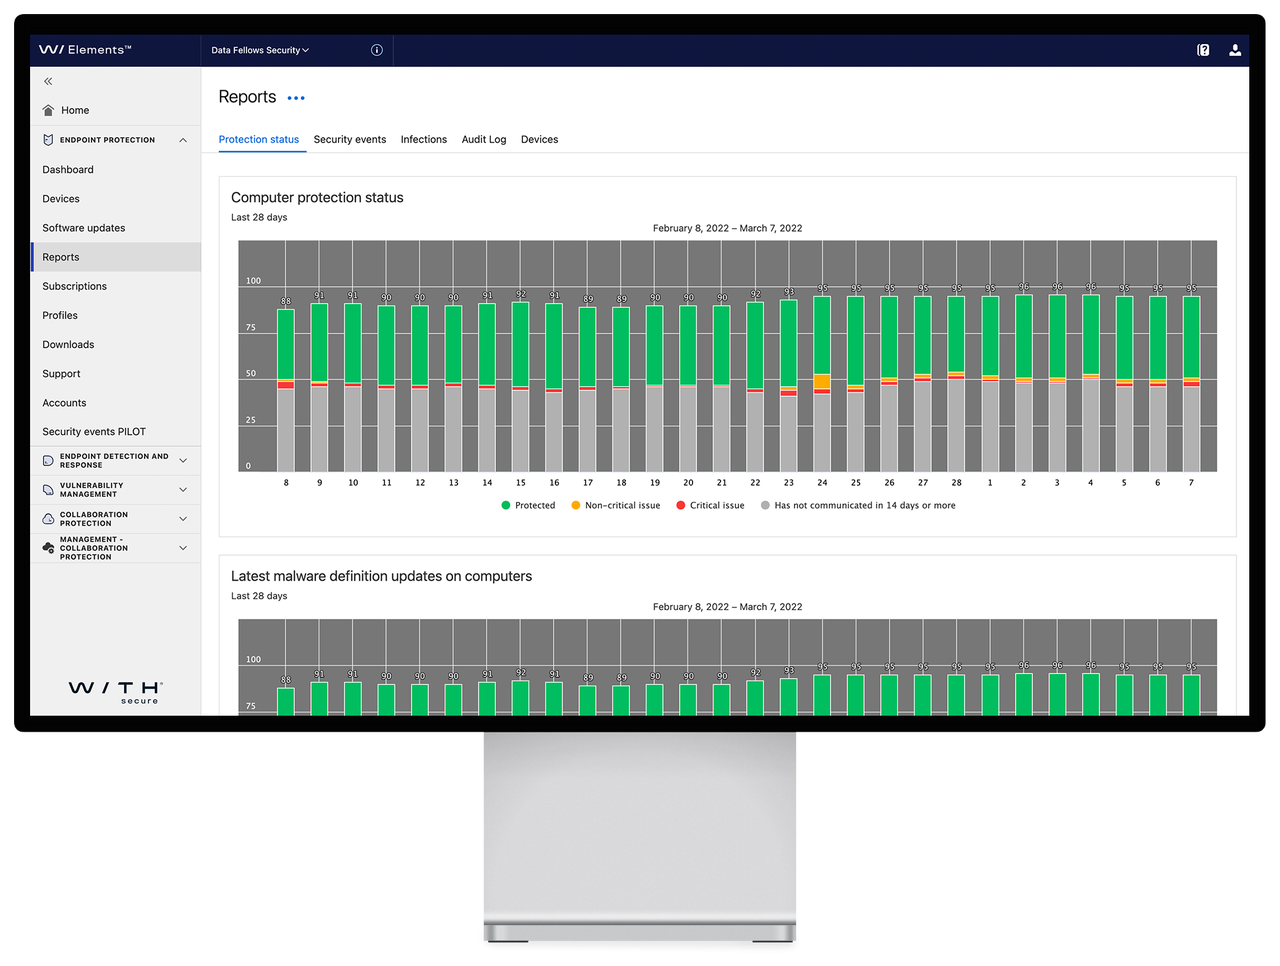Screen dimensions: 1280x966
Task: Click the three-dot menu next to Reports heading
Action: [x=295, y=97]
